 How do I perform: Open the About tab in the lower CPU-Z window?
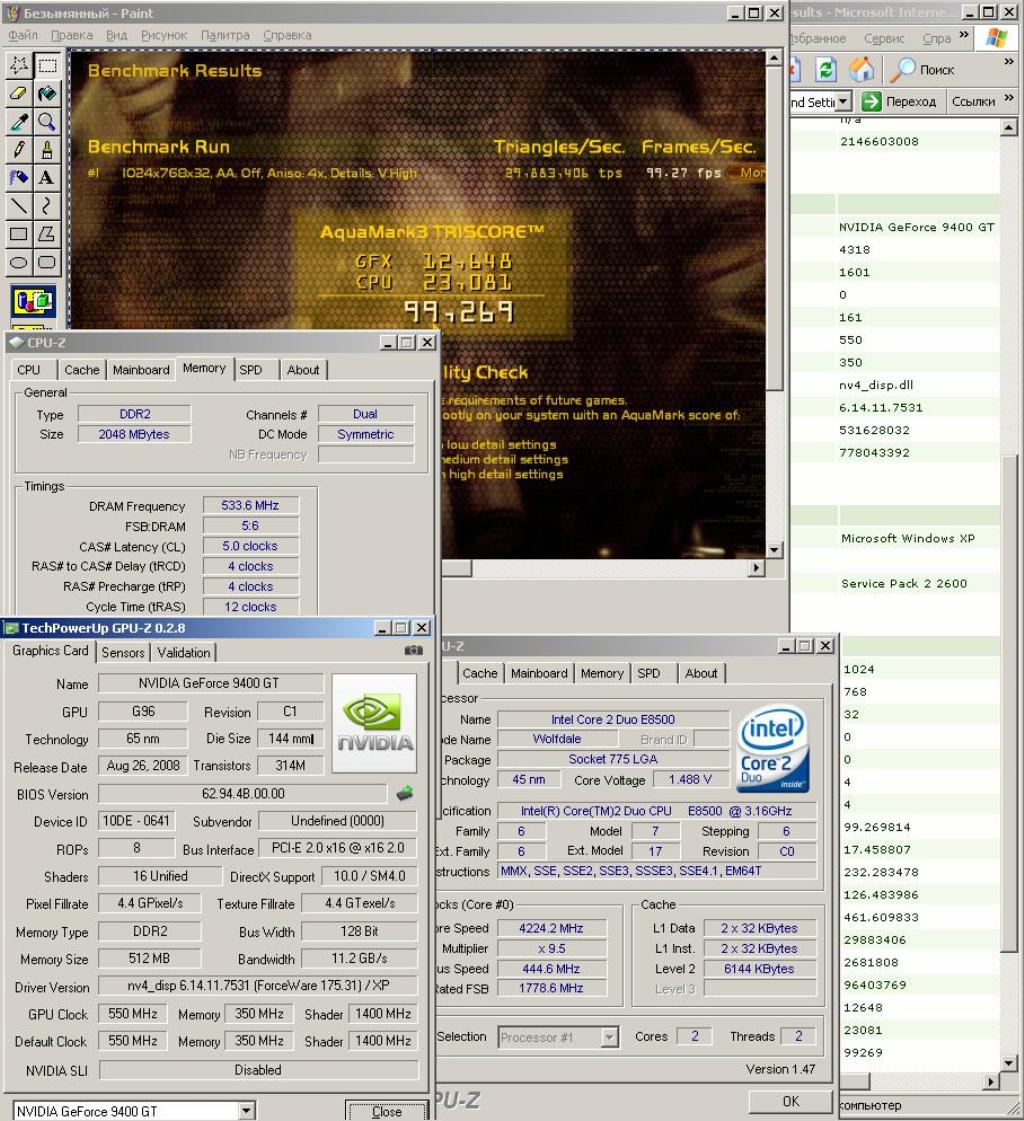click(701, 673)
